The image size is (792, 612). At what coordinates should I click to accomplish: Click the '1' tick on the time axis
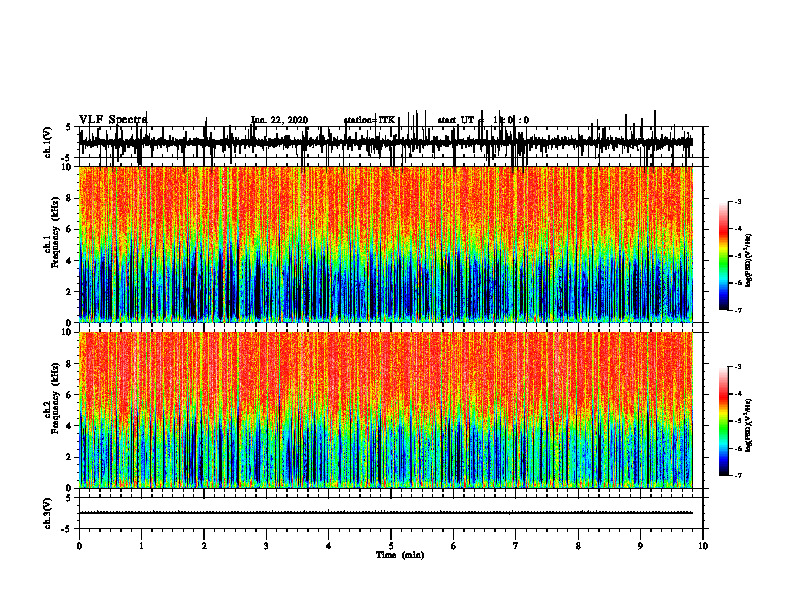141,546
